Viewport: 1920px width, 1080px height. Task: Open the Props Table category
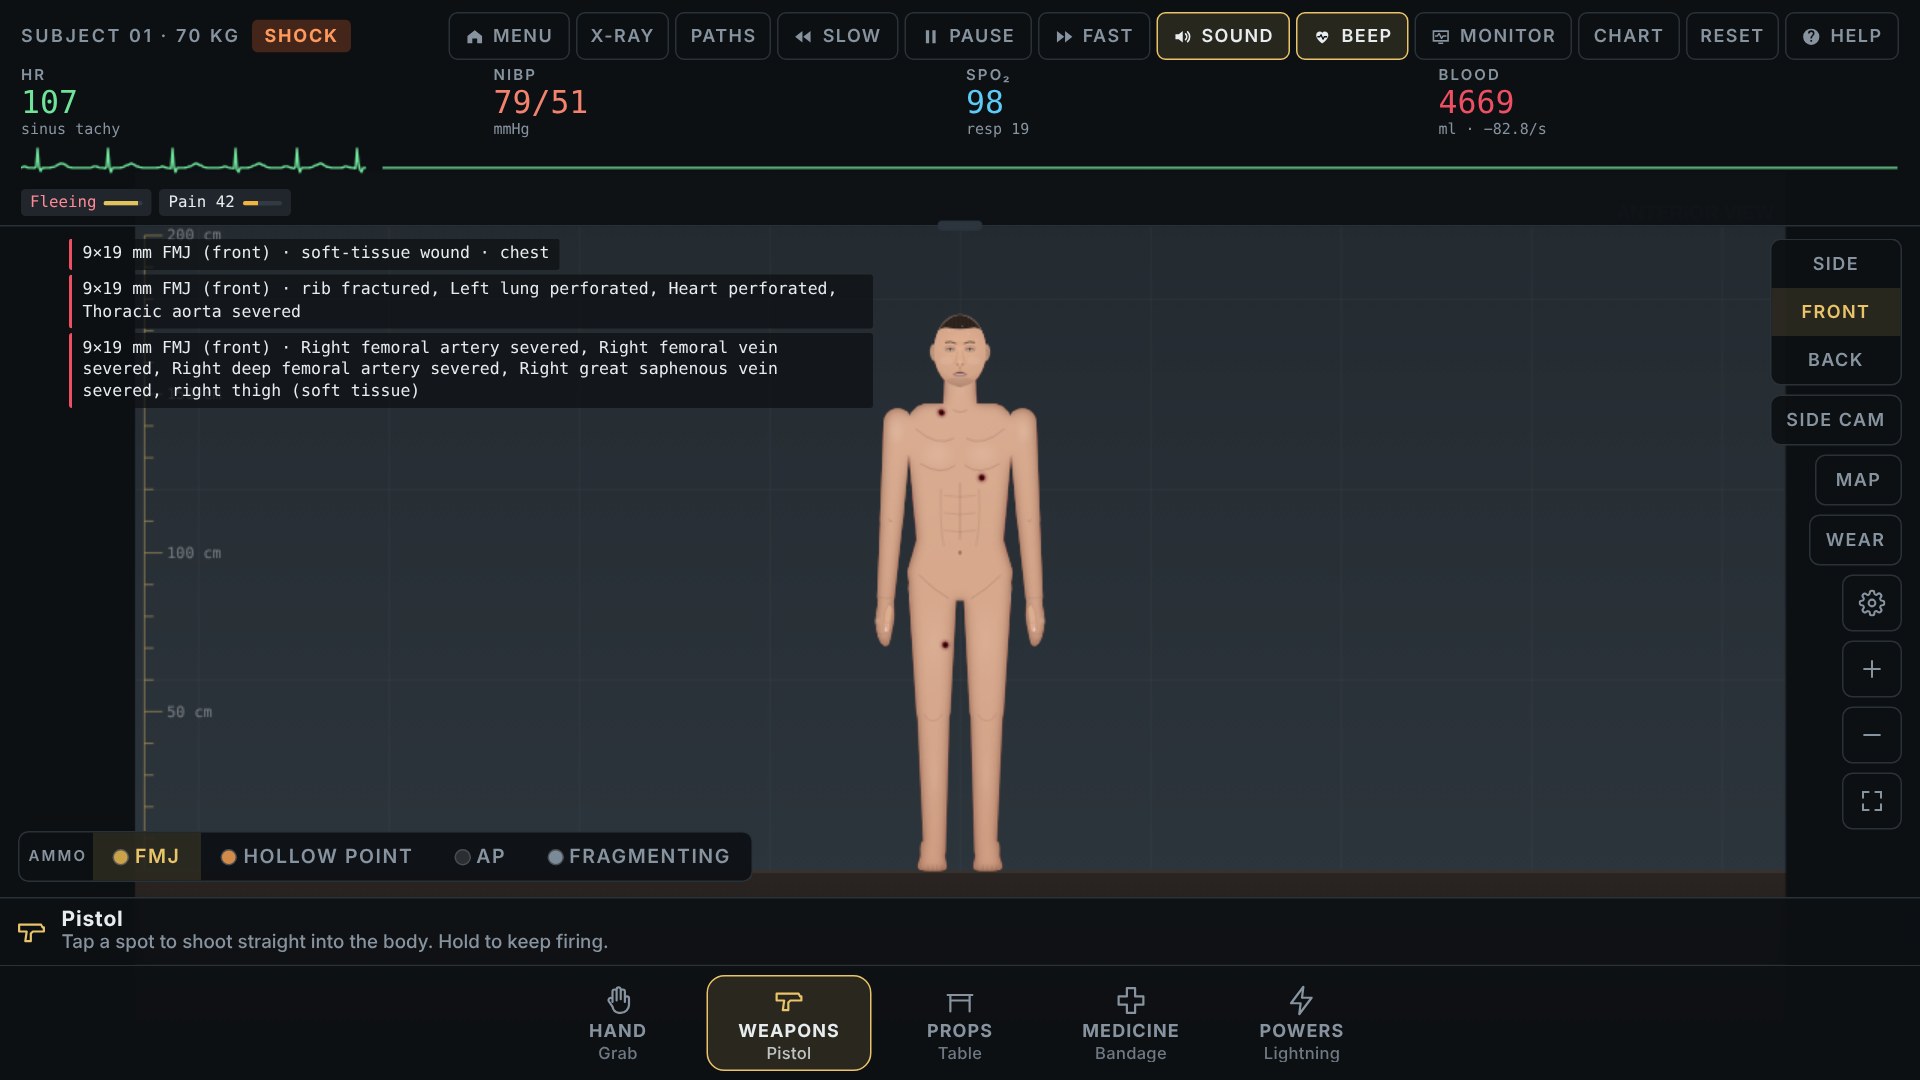coord(959,1023)
